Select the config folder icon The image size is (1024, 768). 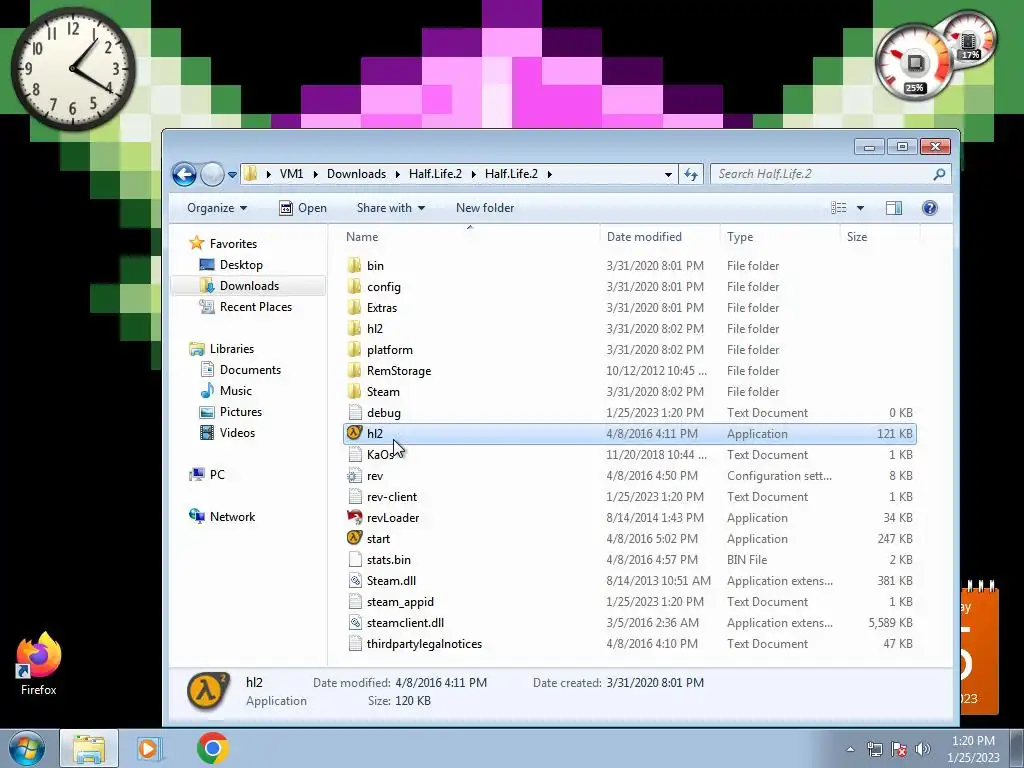pos(355,286)
